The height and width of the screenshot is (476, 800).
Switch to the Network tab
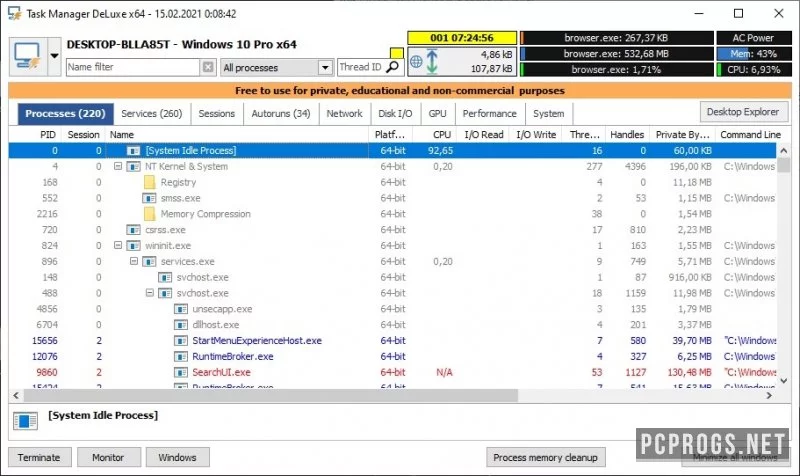[x=344, y=113]
